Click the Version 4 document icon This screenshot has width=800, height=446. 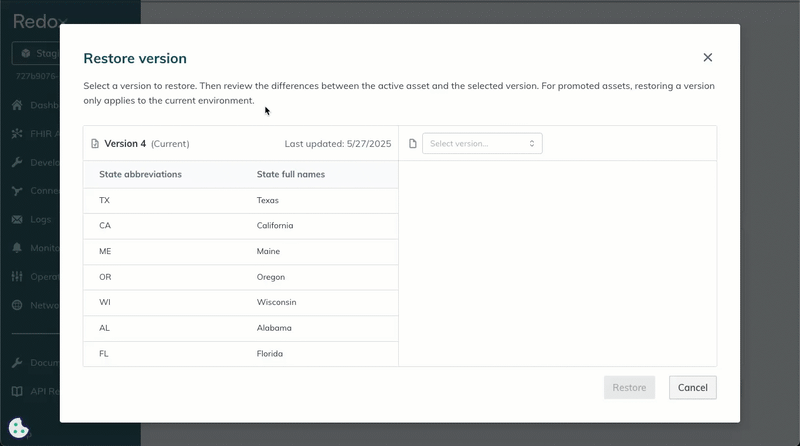click(x=95, y=144)
